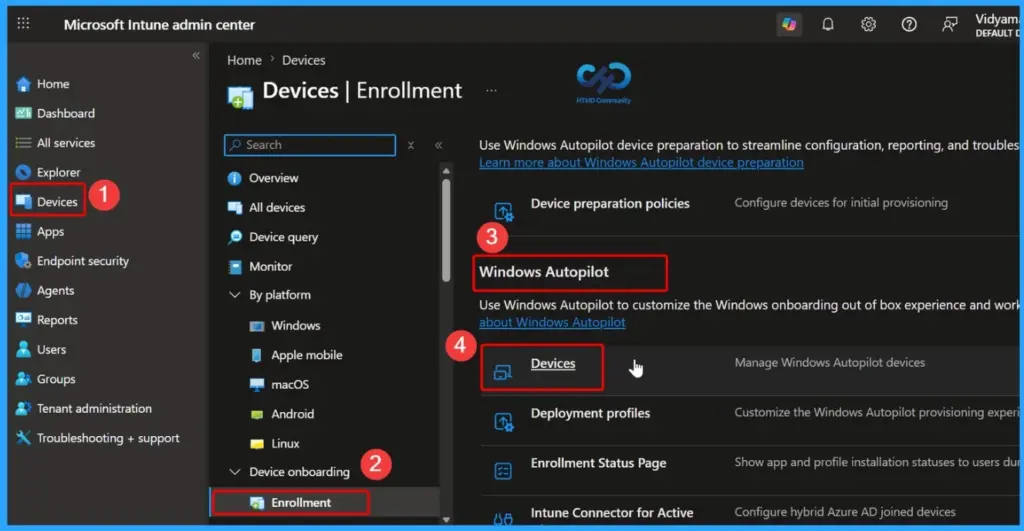1024x531 pixels.
Task: Click the blade menu scrollbar thumb
Action: click(x=446, y=230)
